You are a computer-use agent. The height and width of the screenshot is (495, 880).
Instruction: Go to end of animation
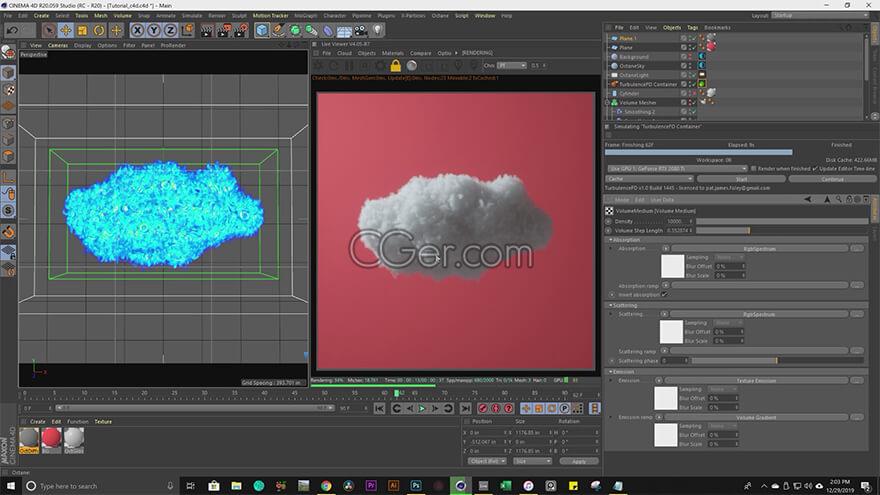point(465,409)
